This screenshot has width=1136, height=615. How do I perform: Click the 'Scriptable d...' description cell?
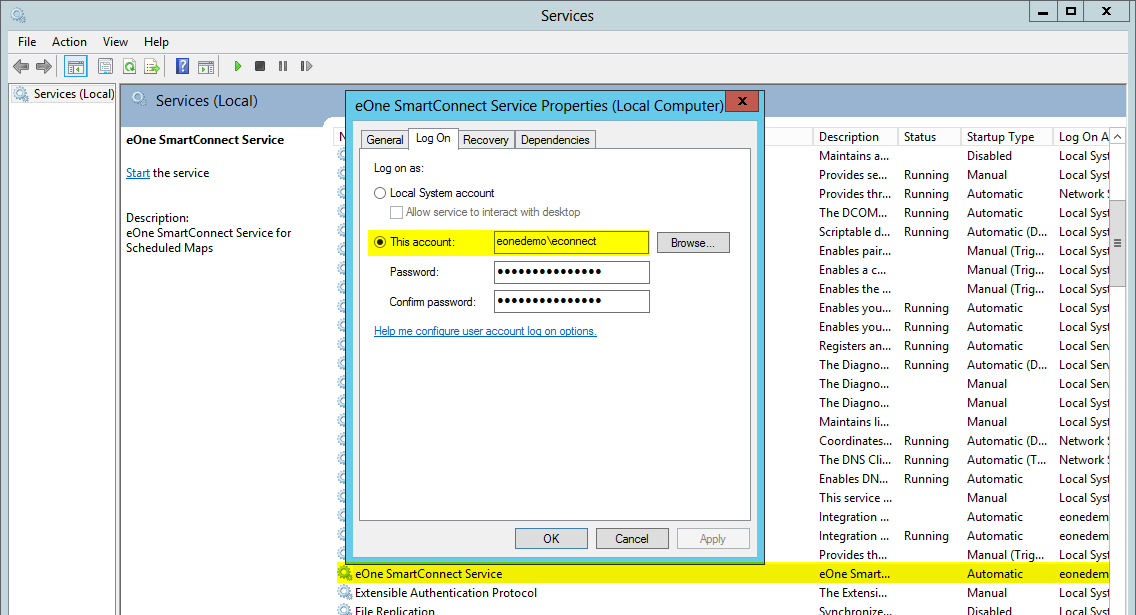click(855, 232)
